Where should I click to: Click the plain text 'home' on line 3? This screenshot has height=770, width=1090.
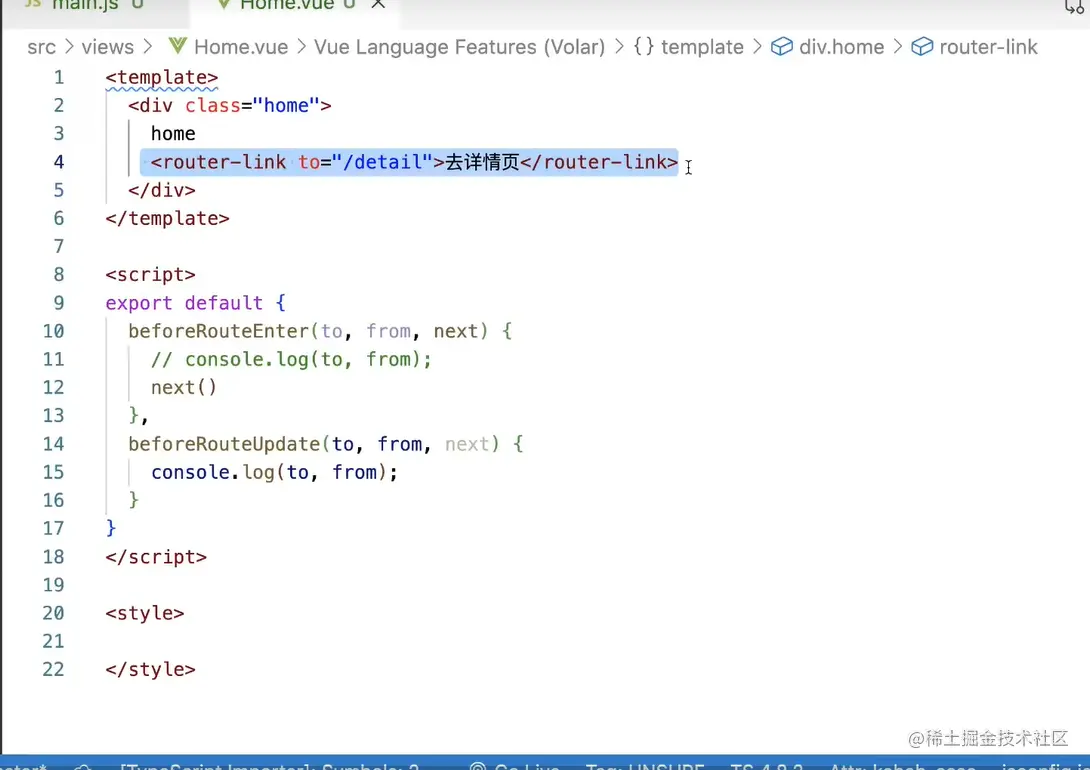173,133
